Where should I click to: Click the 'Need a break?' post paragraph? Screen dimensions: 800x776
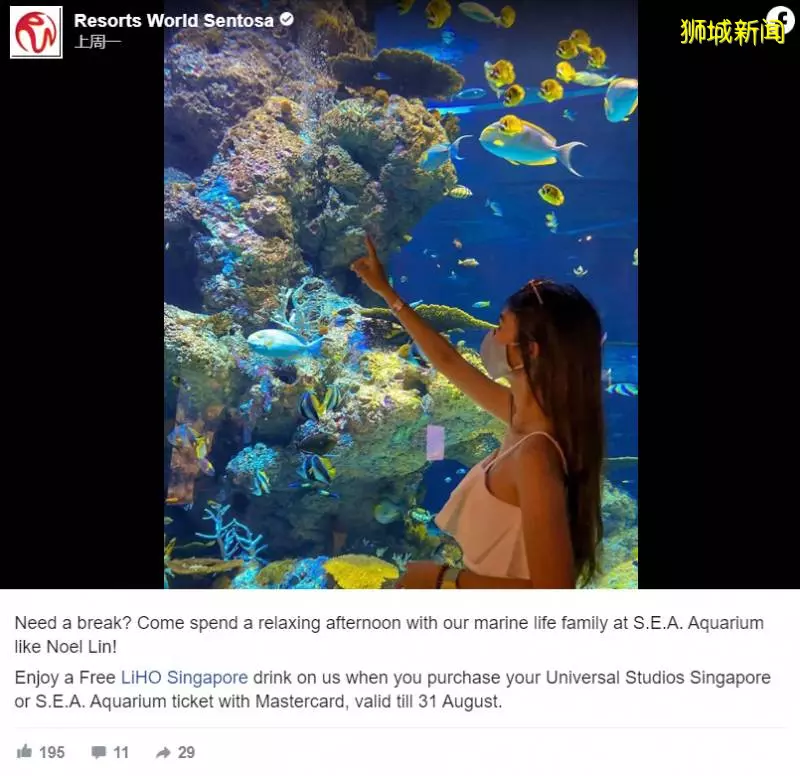click(389, 635)
